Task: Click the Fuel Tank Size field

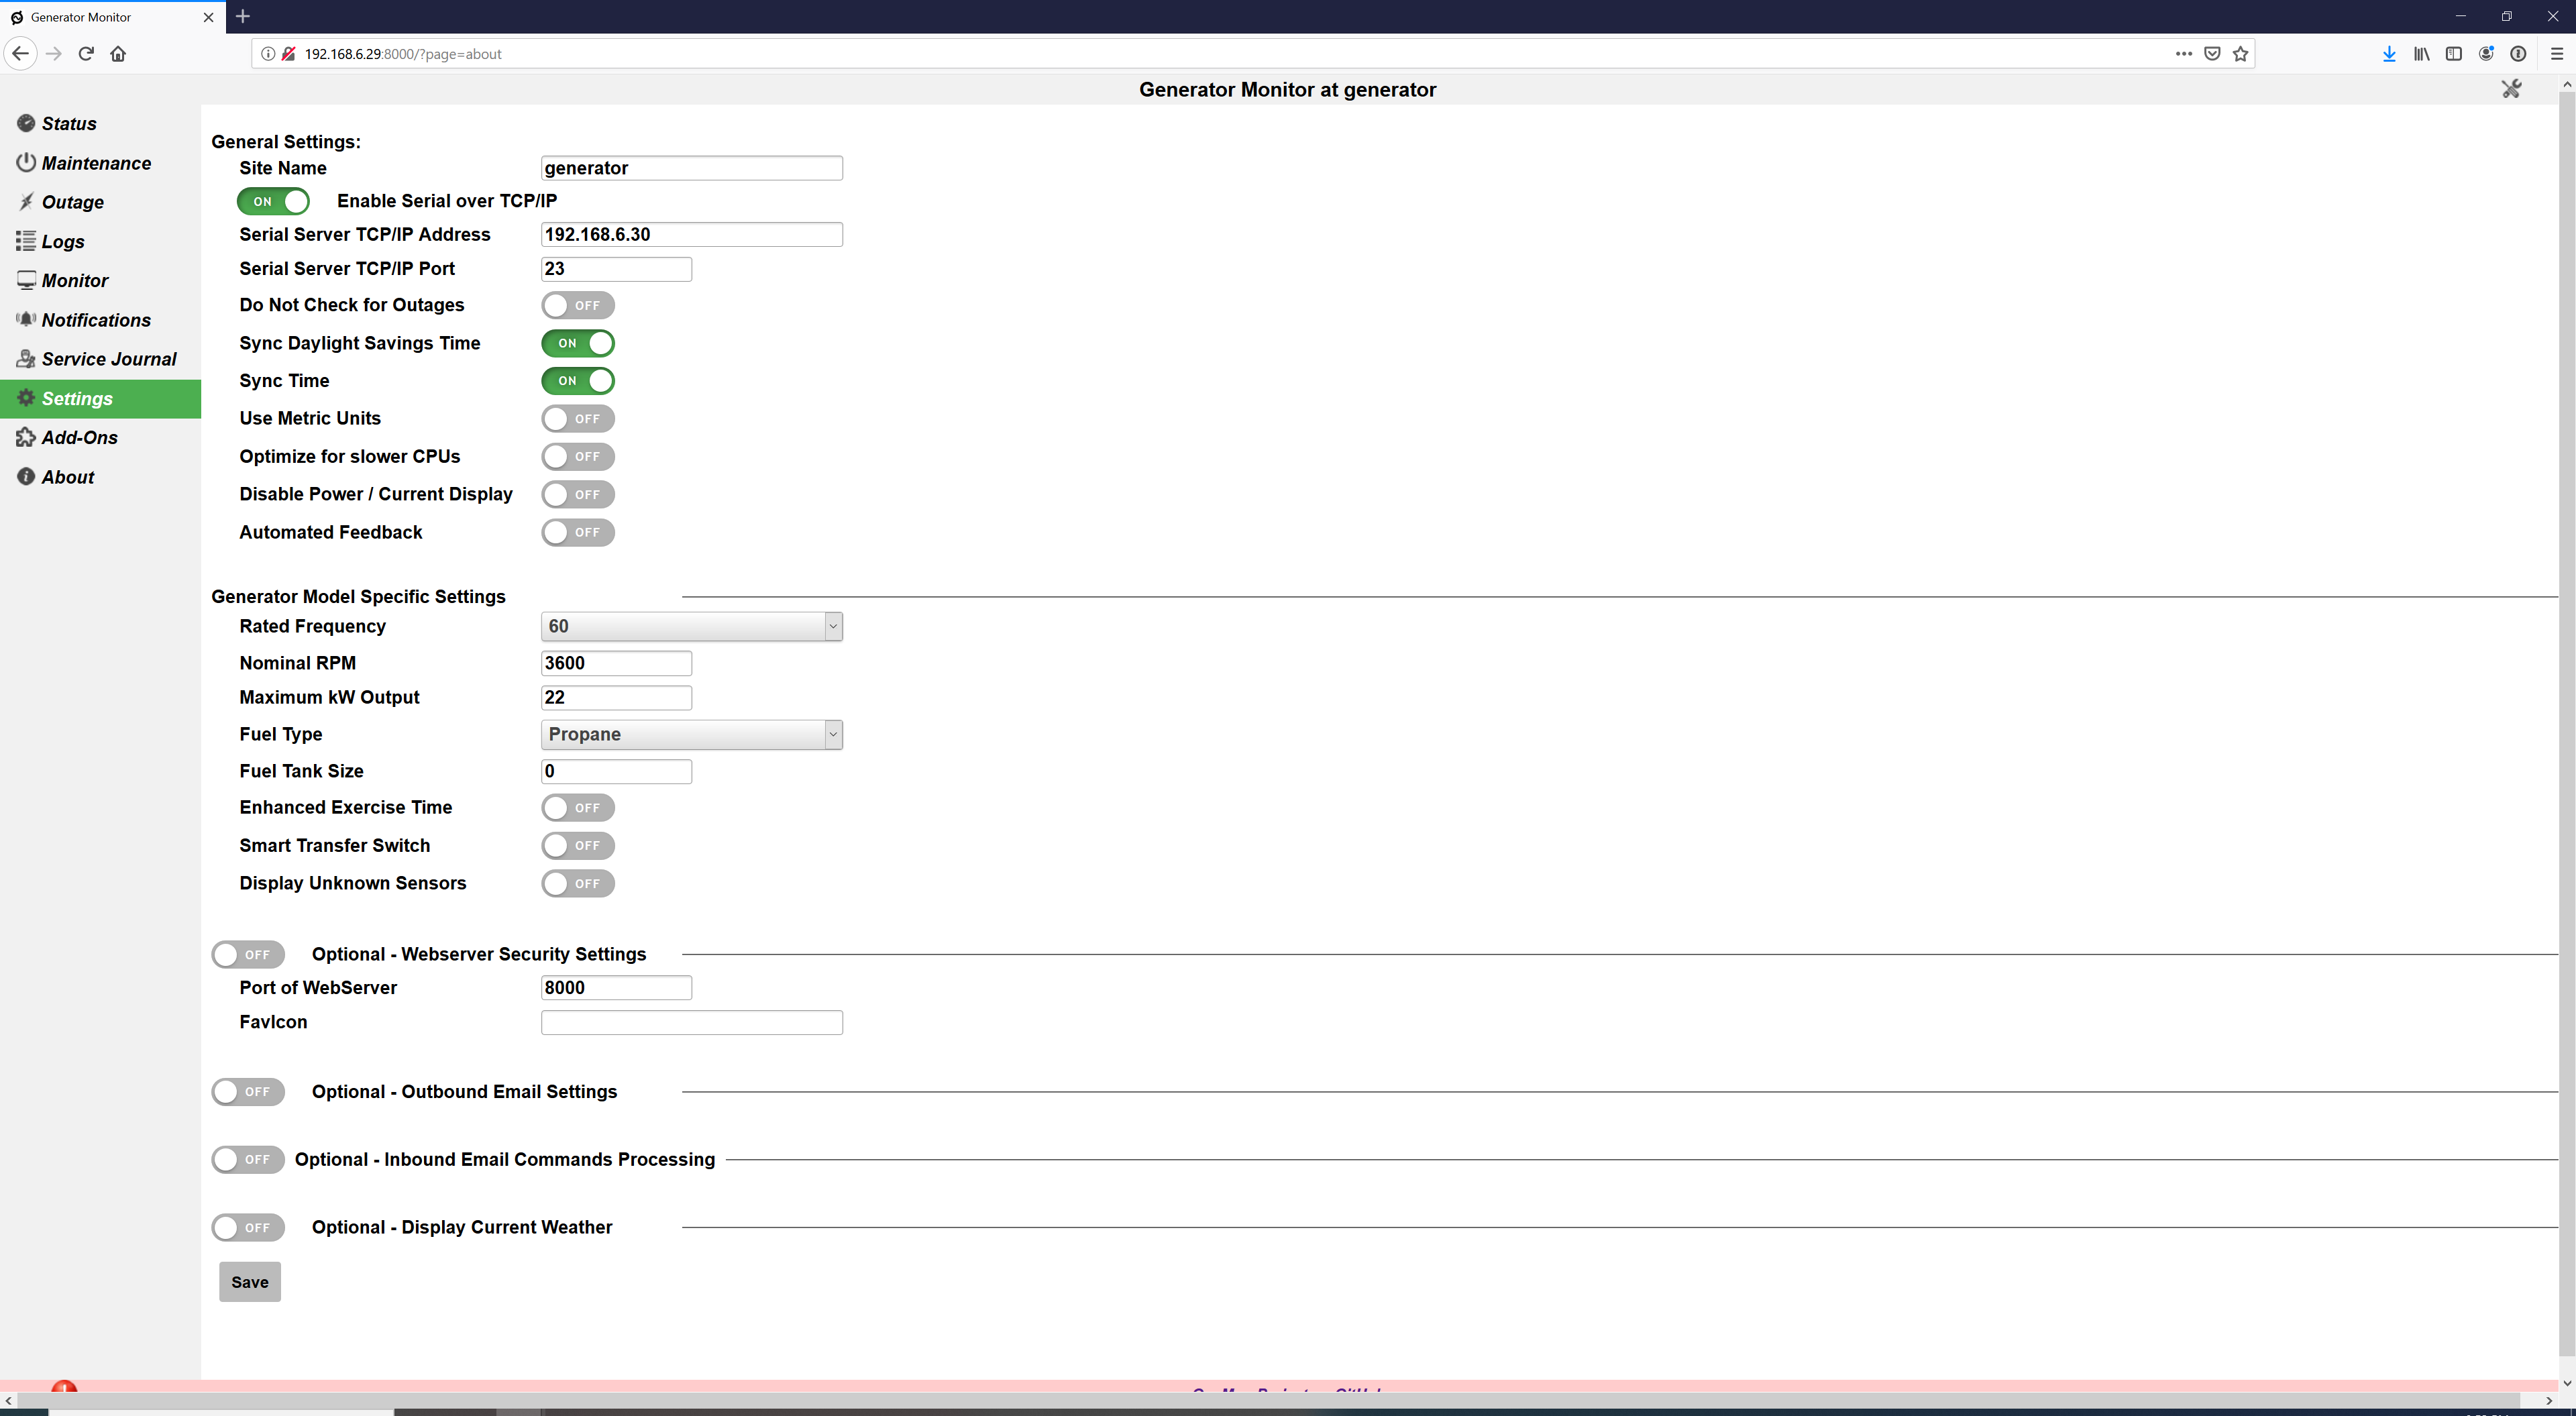Action: [616, 771]
